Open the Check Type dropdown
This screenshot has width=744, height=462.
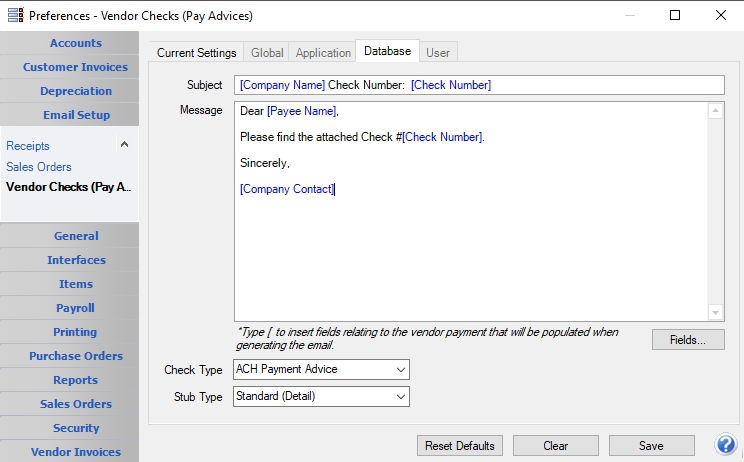[x=321, y=369]
